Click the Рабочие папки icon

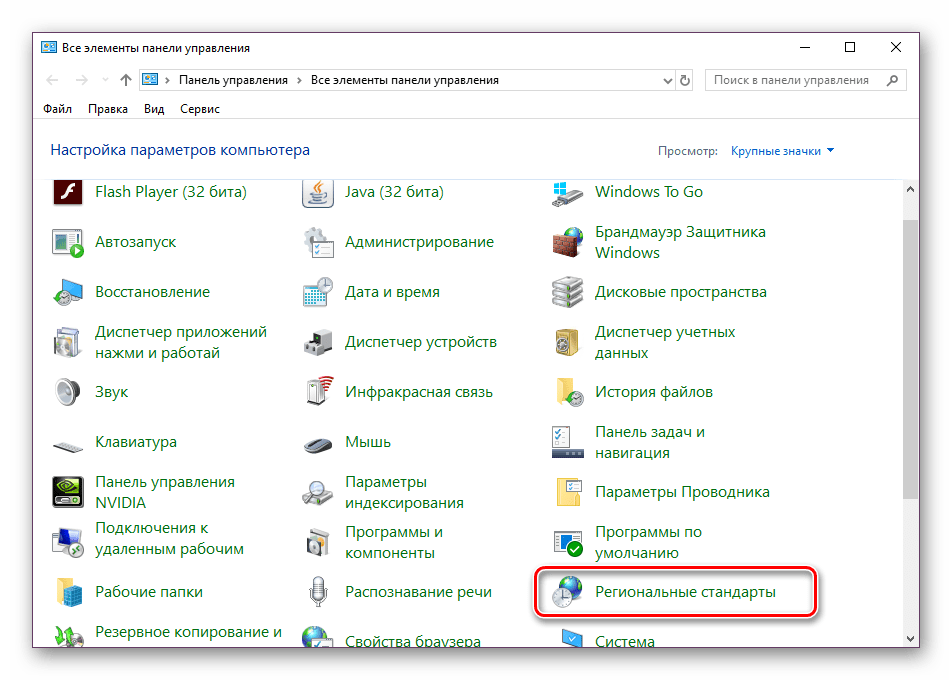[x=69, y=592]
